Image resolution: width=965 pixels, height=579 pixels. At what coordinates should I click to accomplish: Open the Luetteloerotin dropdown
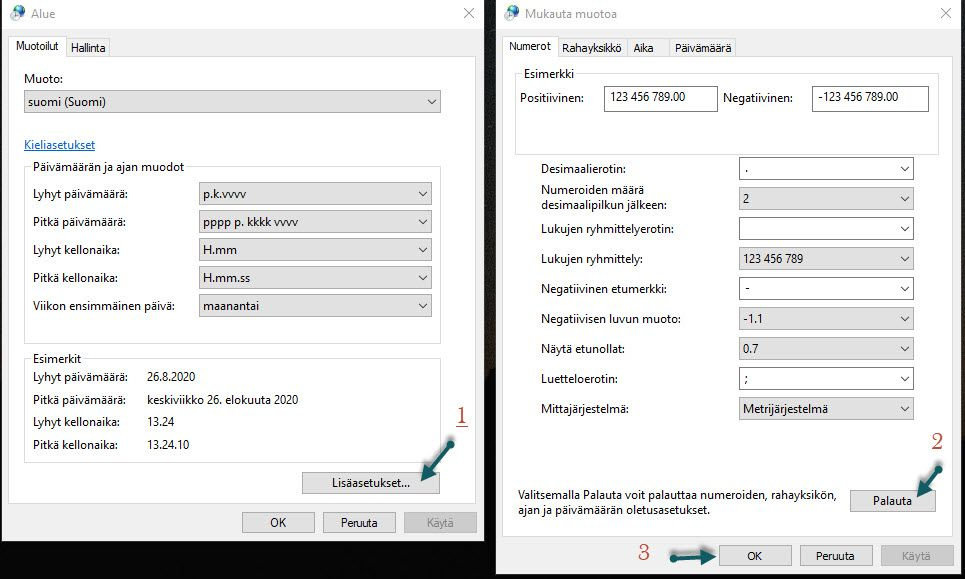pos(826,378)
